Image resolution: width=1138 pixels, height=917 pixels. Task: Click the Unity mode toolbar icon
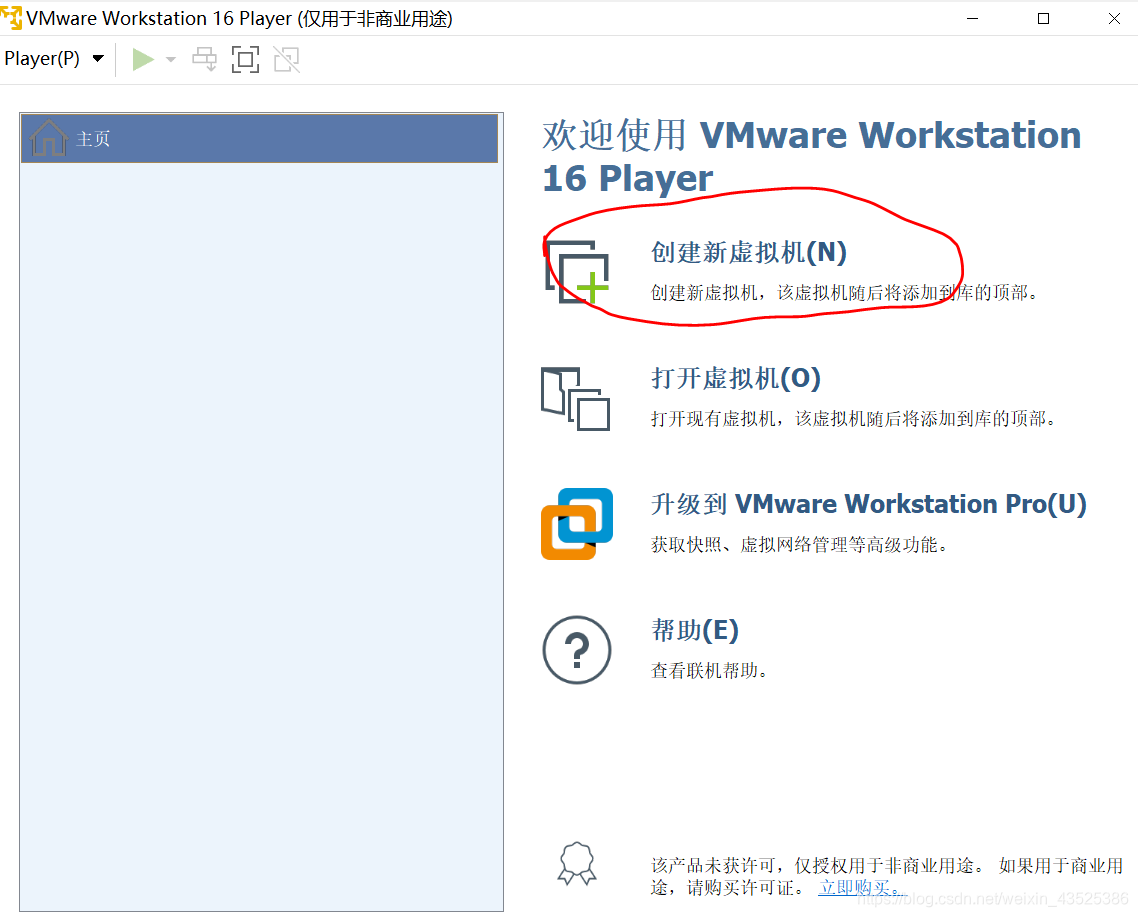point(287,60)
